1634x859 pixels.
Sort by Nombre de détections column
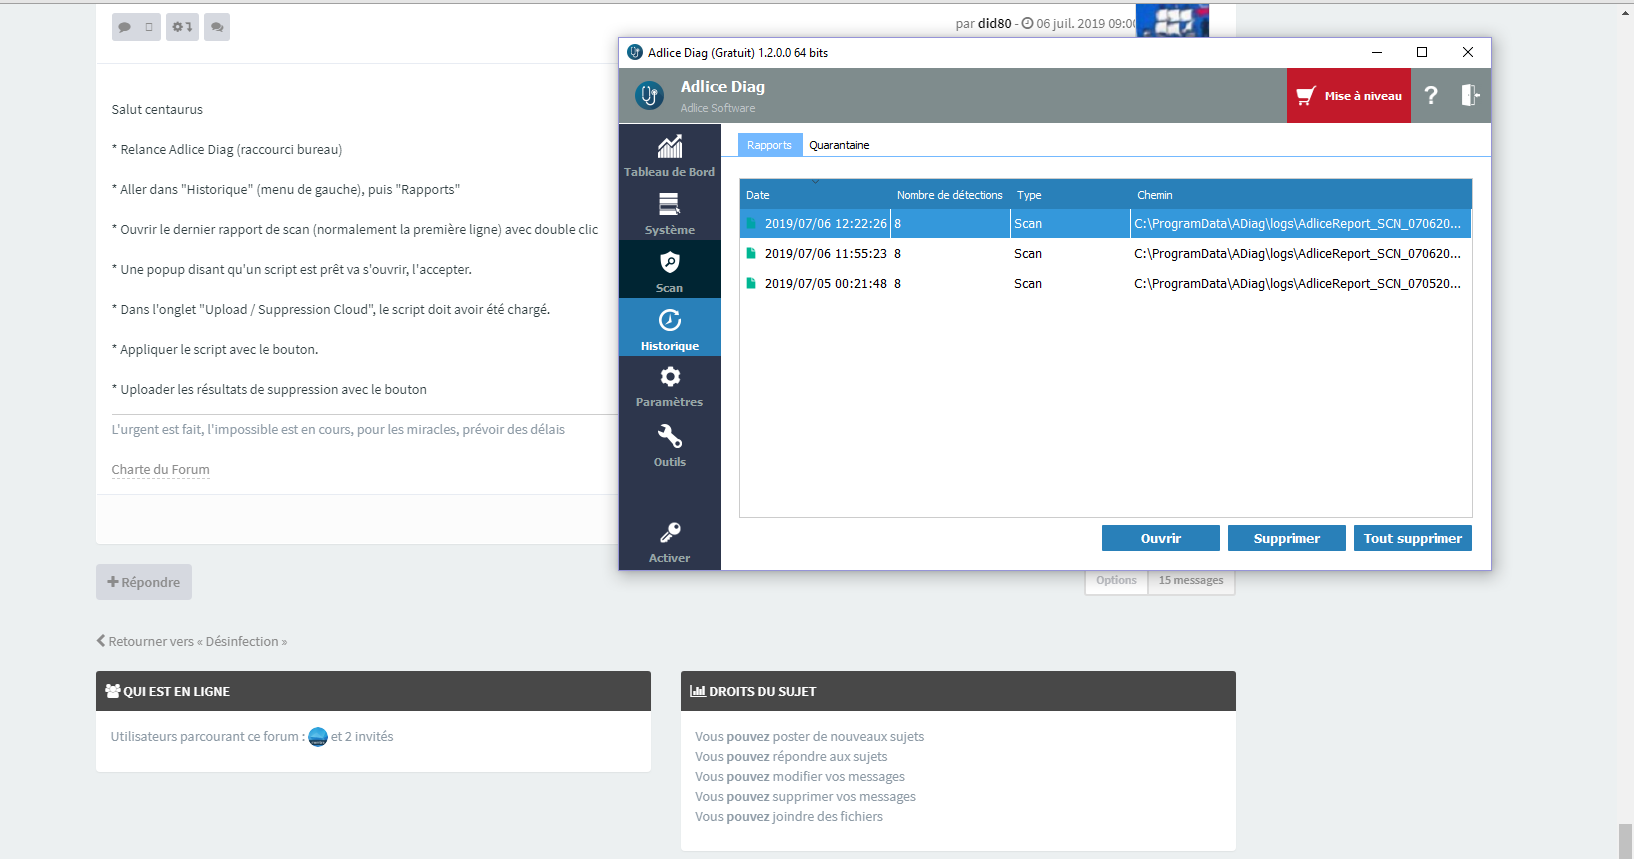coord(949,195)
